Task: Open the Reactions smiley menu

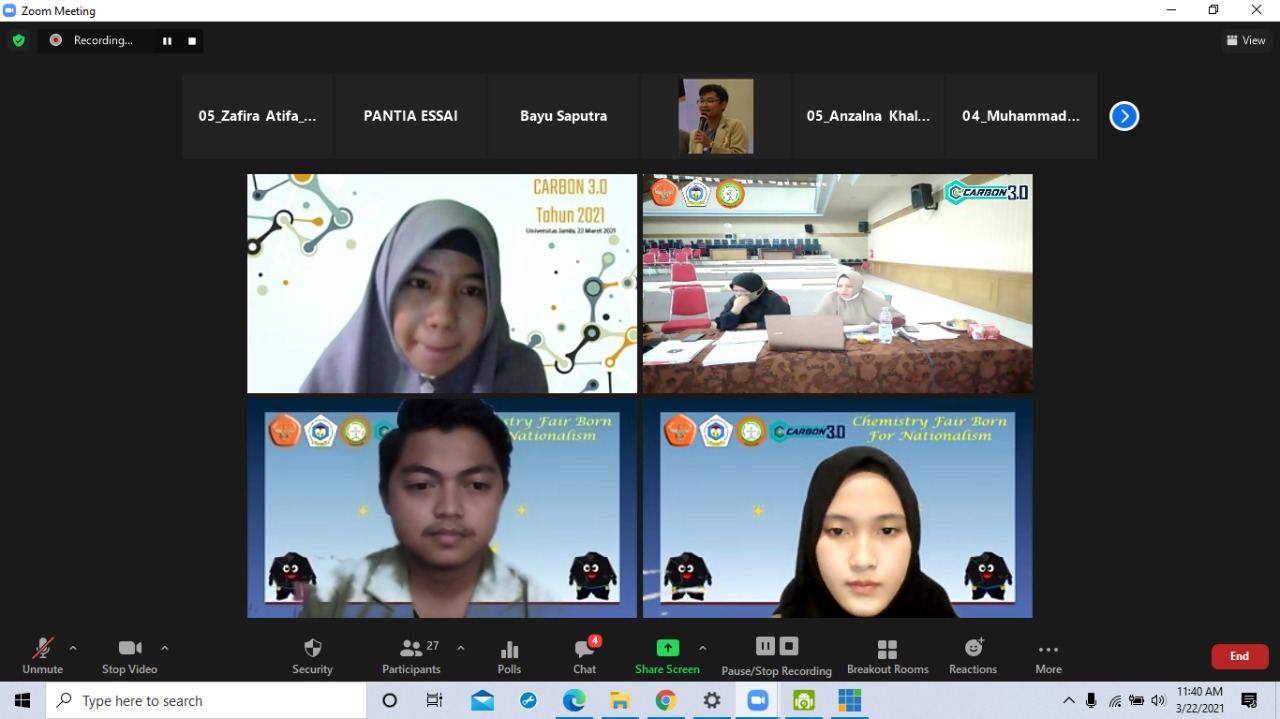Action: (973, 656)
